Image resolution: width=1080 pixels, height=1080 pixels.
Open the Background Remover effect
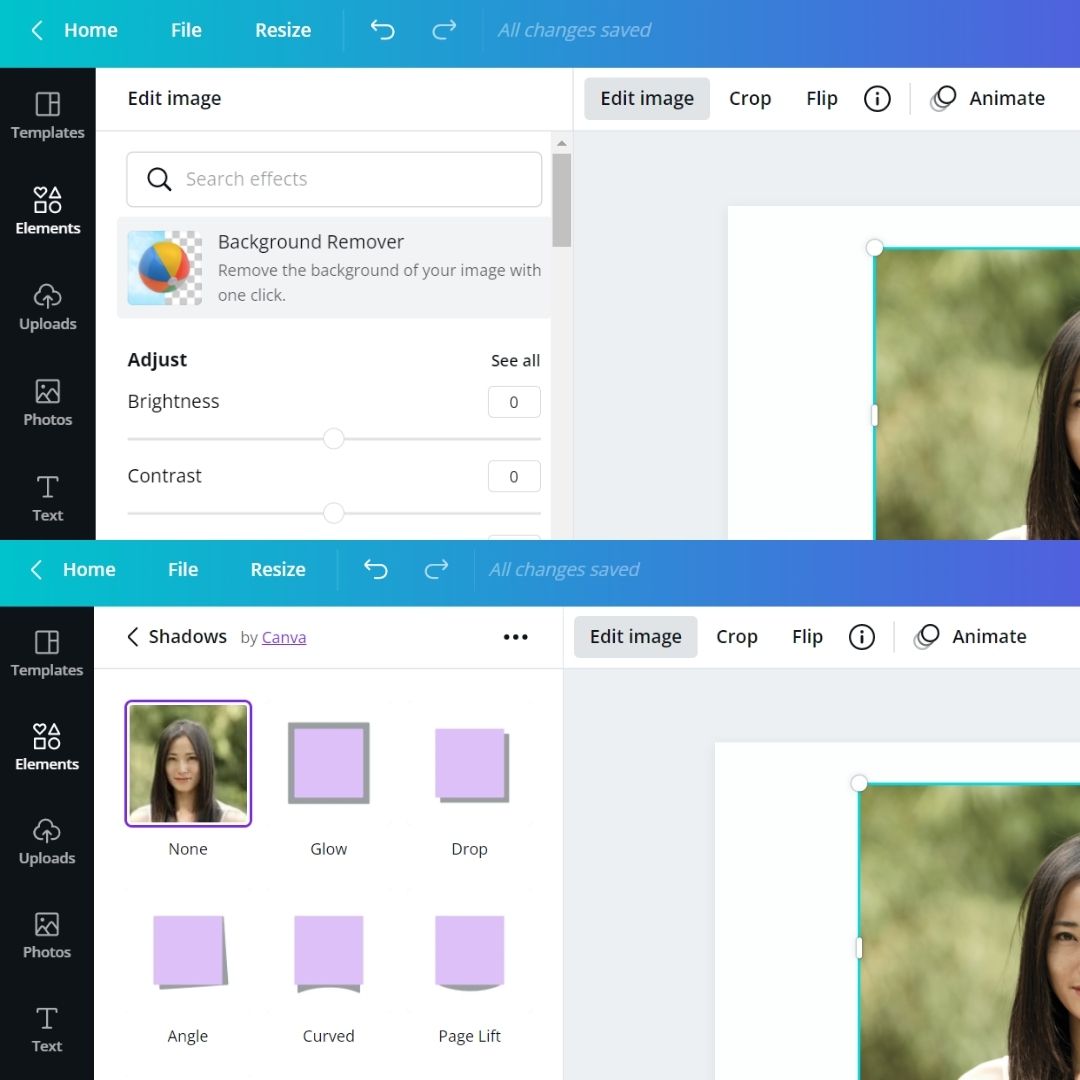coord(333,267)
